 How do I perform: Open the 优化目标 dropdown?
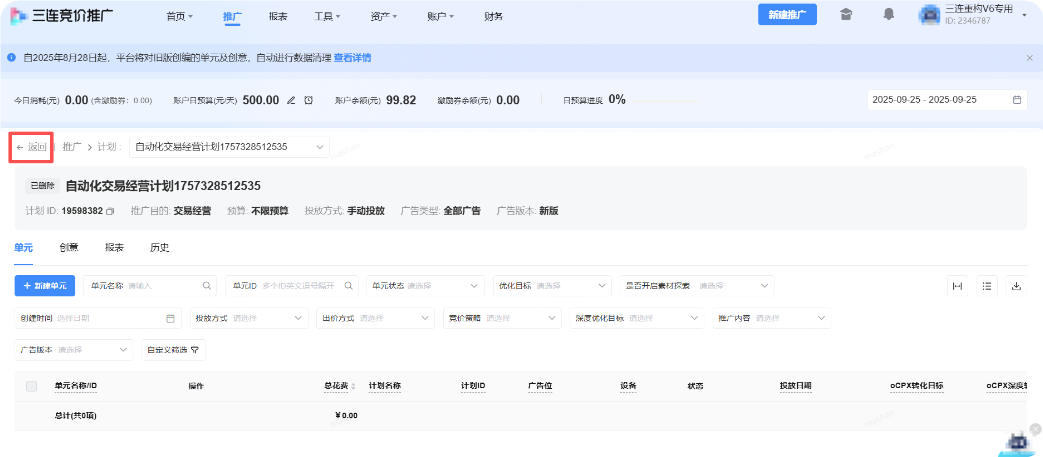coord(552,285)
